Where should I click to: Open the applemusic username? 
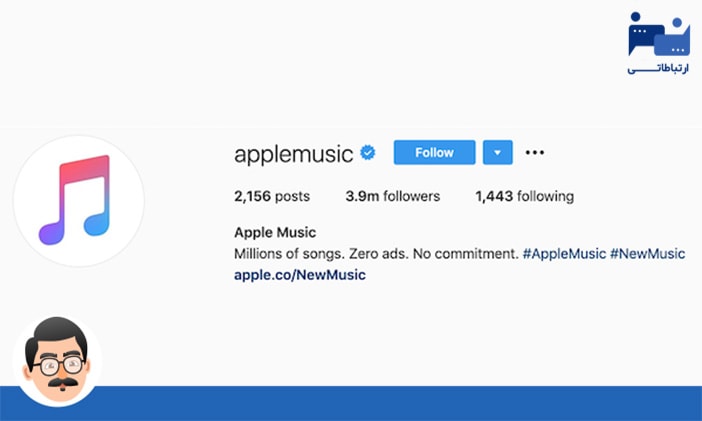tap(294, 153)
